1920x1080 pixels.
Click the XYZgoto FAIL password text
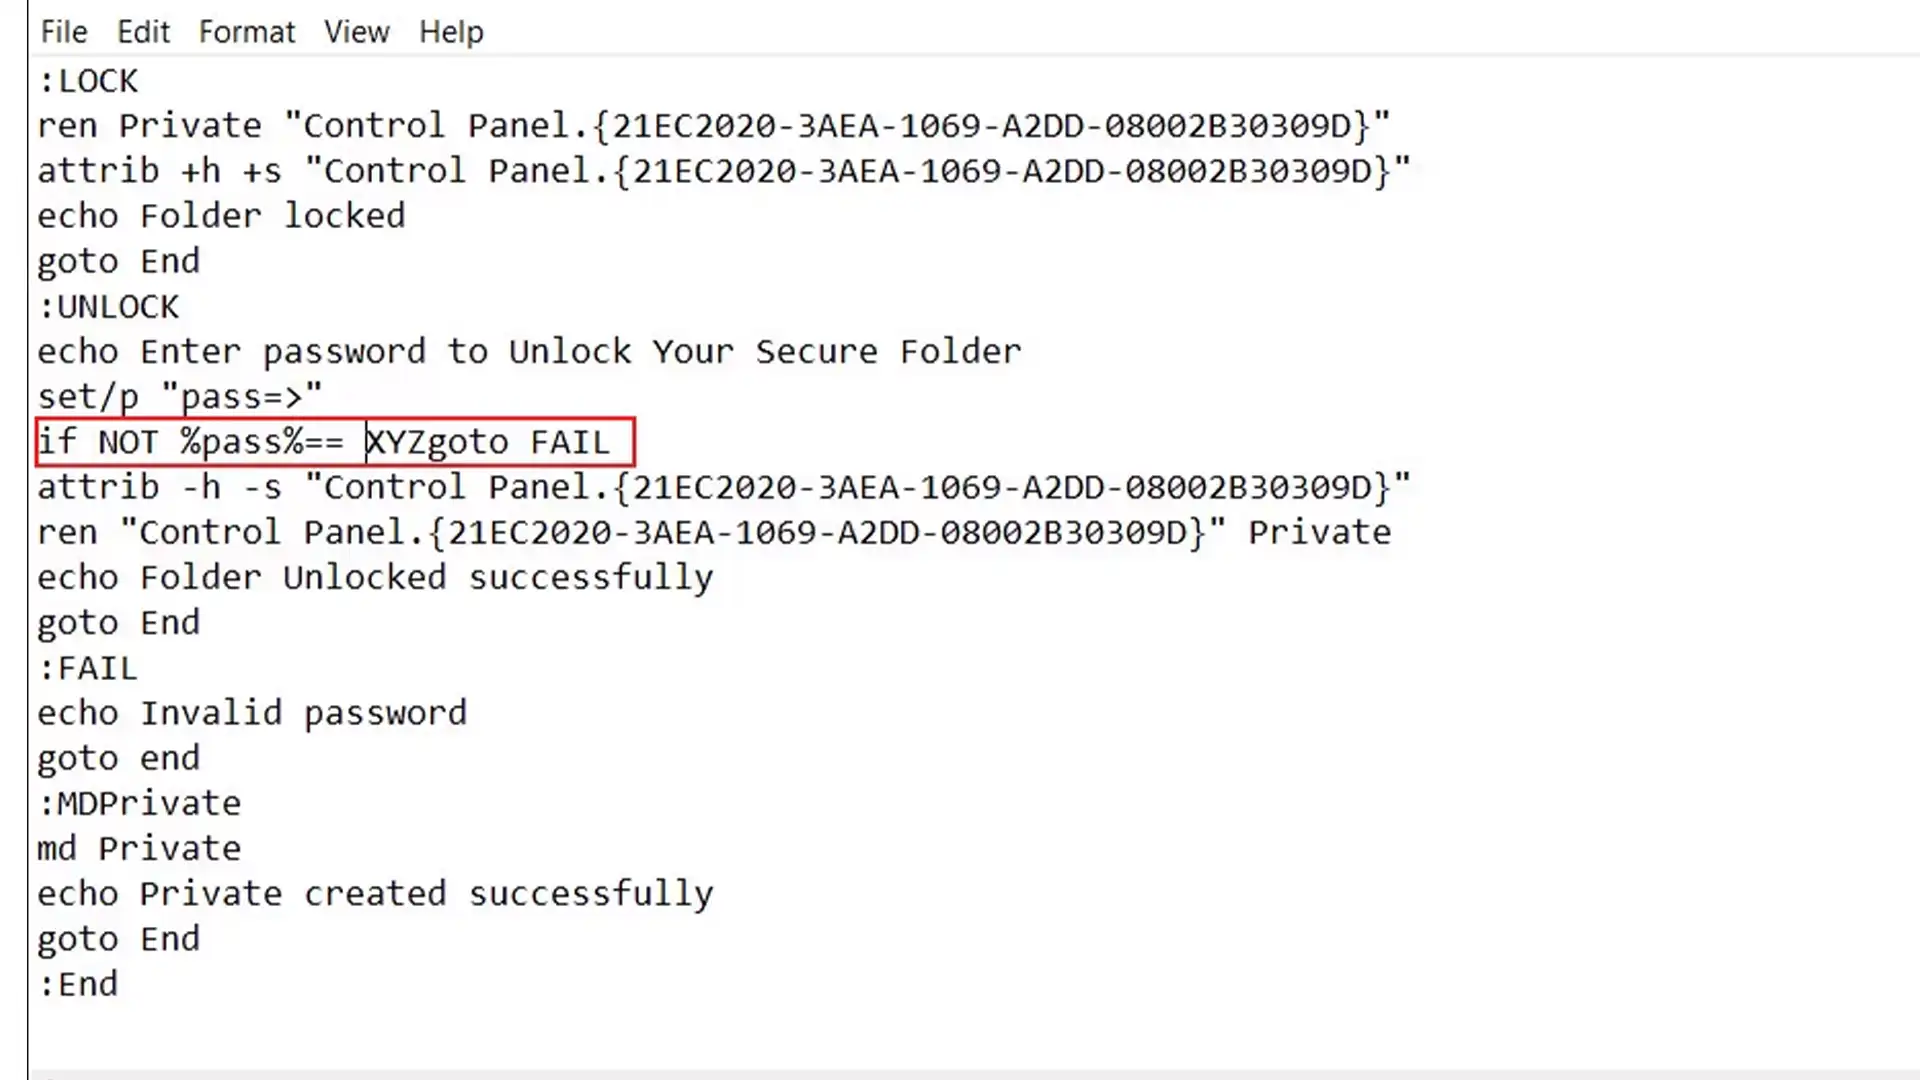487,440
